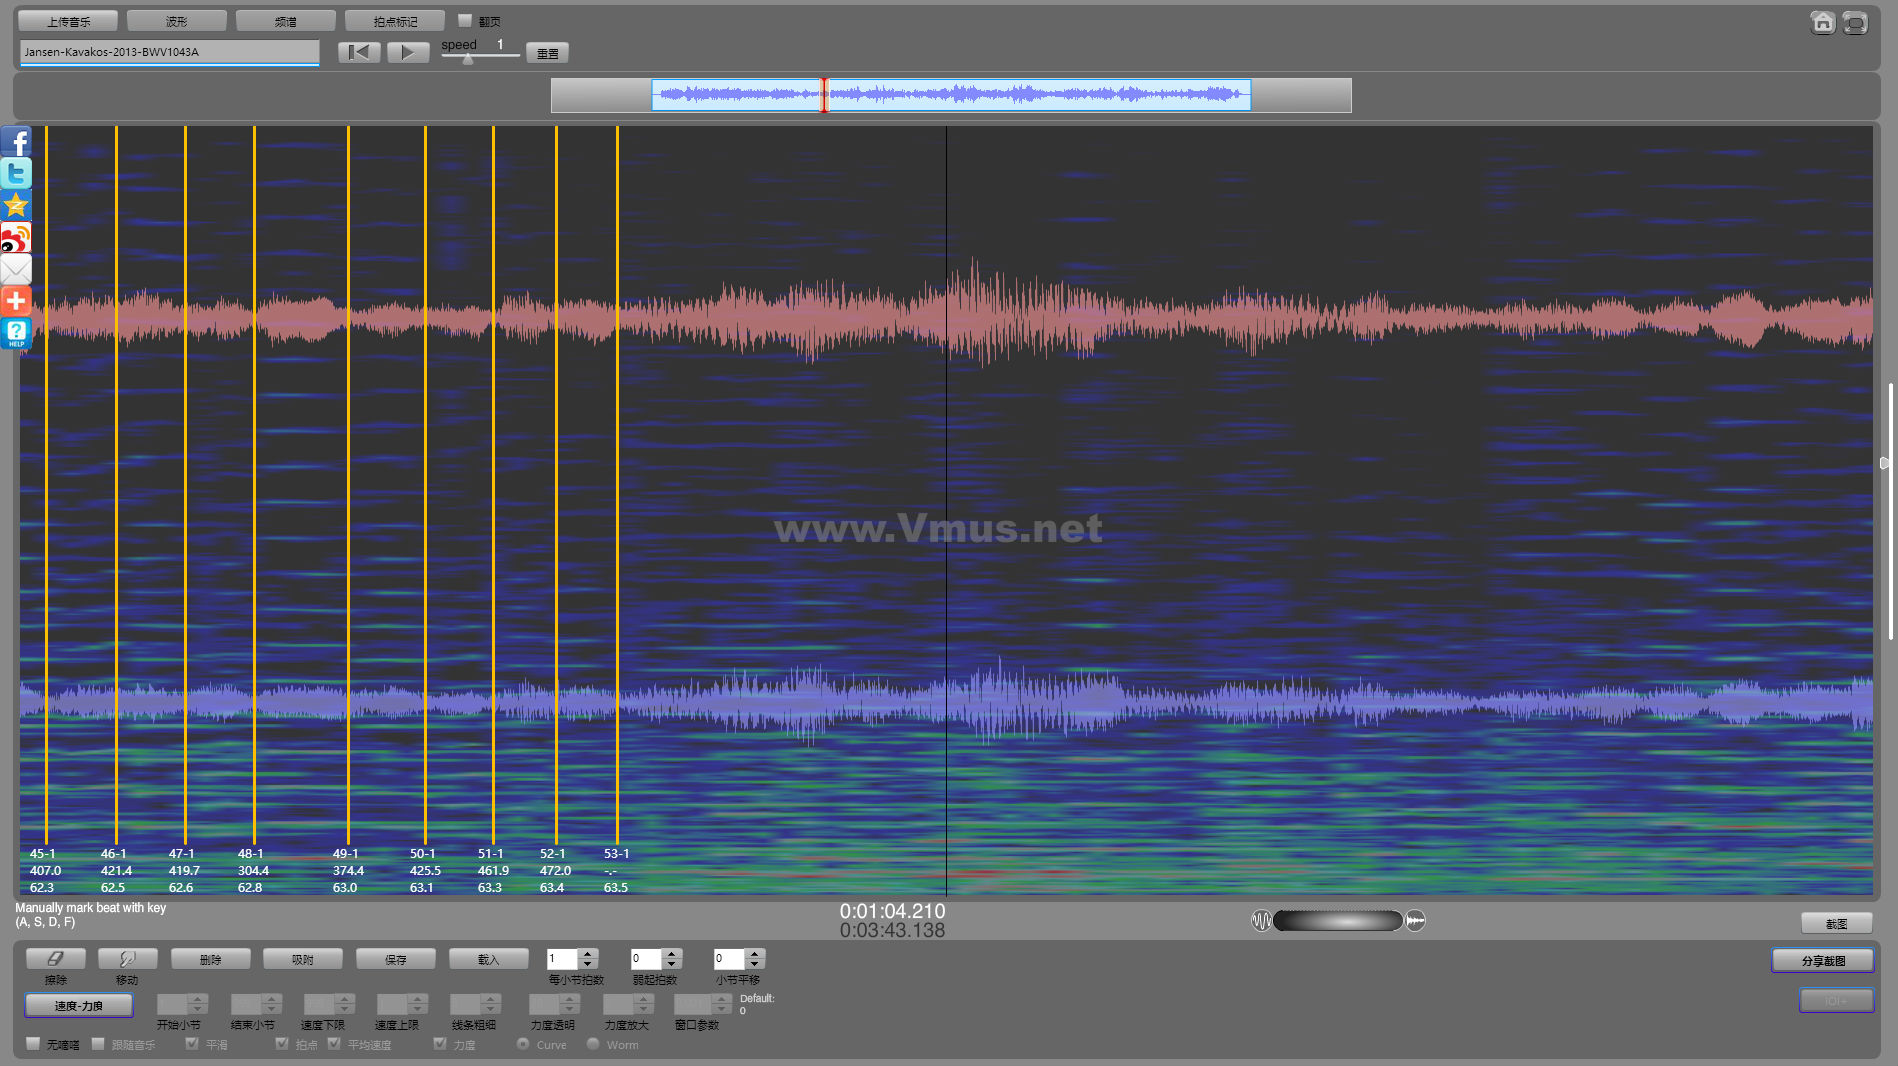Click the home icon at top right
Screen dimensions: 1898x1066
point(1822,22)
